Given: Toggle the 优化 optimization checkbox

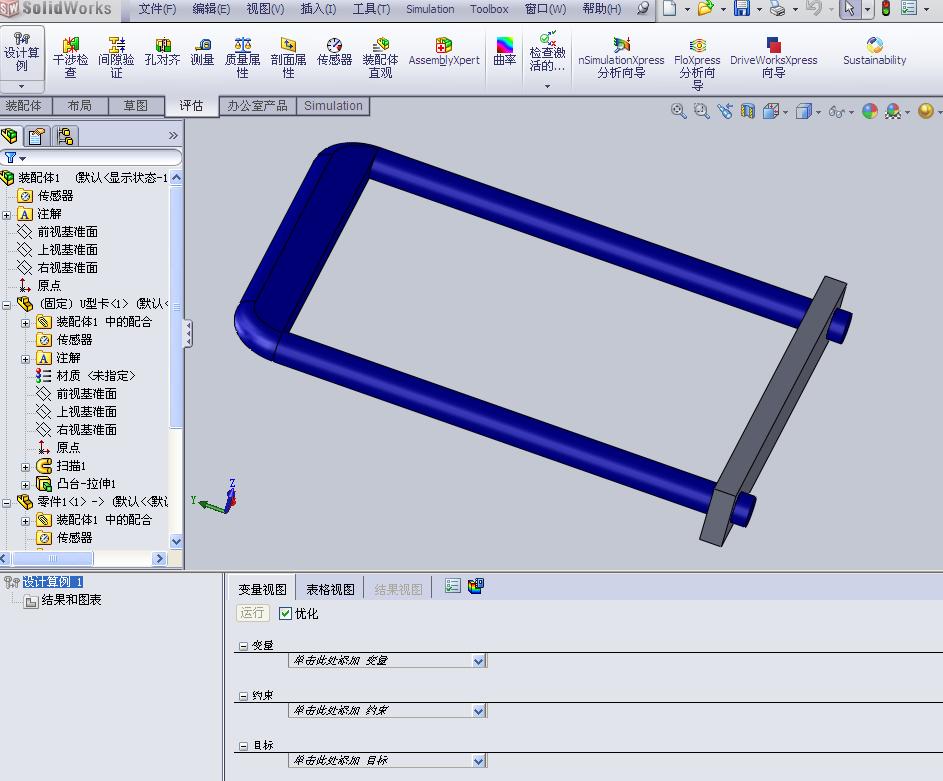Looking at the screenshot, I should [x=286, y=613].
